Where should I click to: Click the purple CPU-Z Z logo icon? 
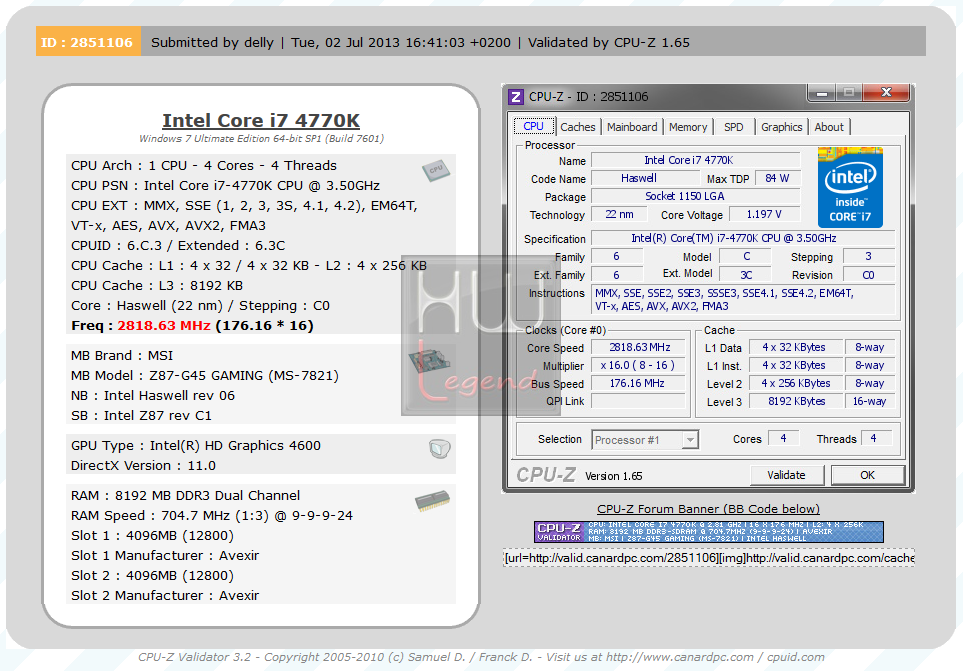(x=516, y=96)
